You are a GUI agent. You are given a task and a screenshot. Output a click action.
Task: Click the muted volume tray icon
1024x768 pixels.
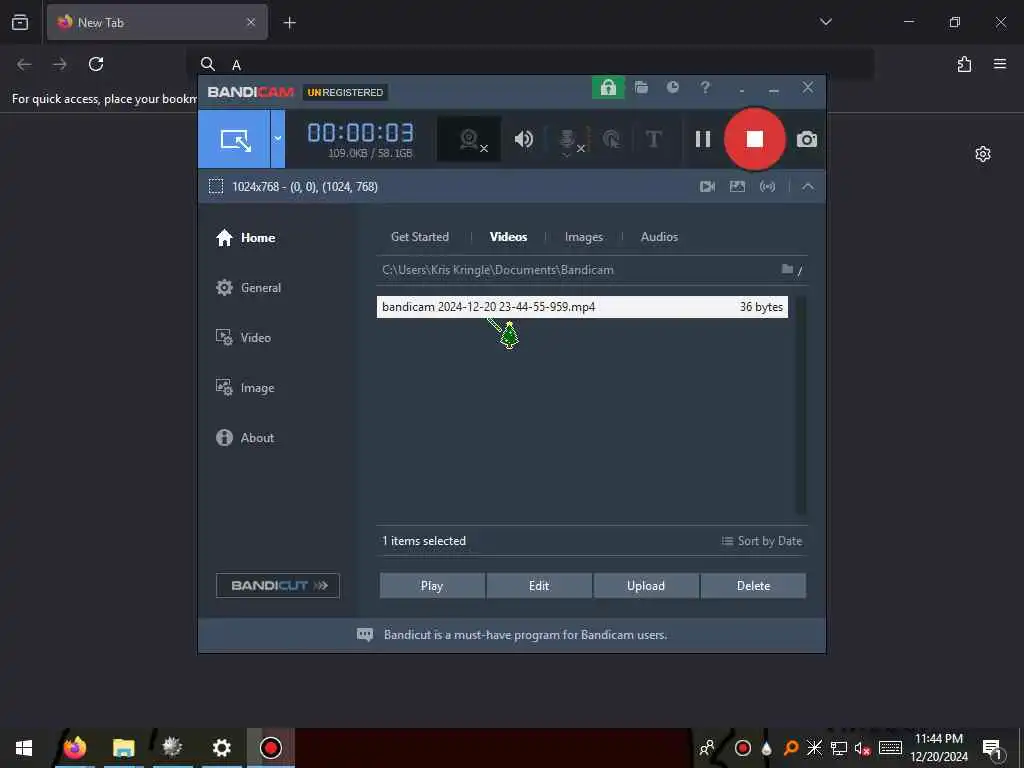(863, 748)
